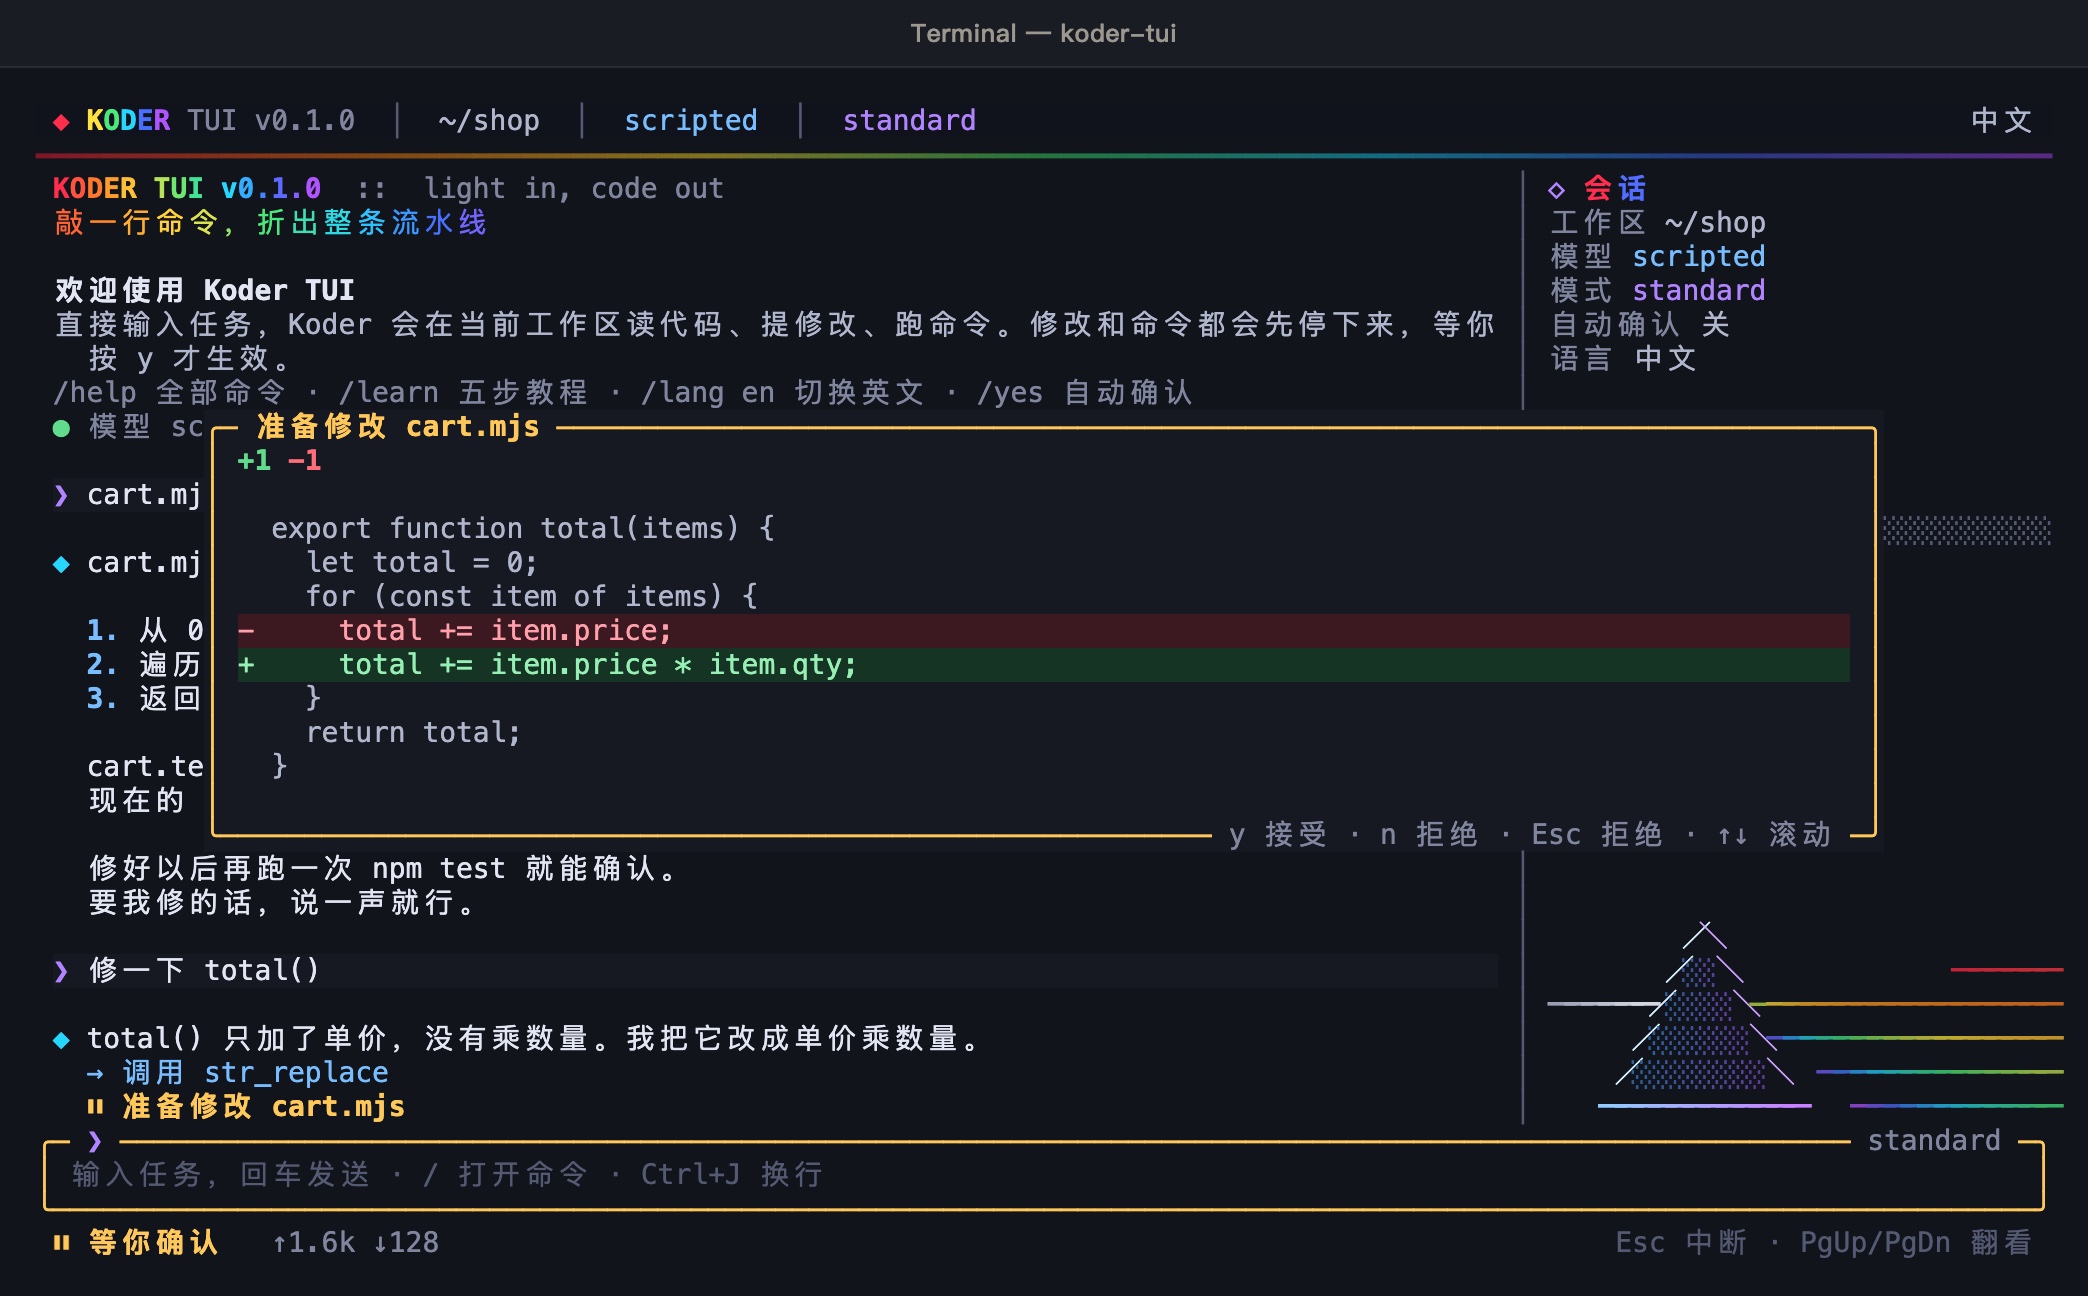The image size is (2088, 1296).
Task: Open the ~/shop workspace path in header
Action: pyautogui.click(x=488, y=120)
